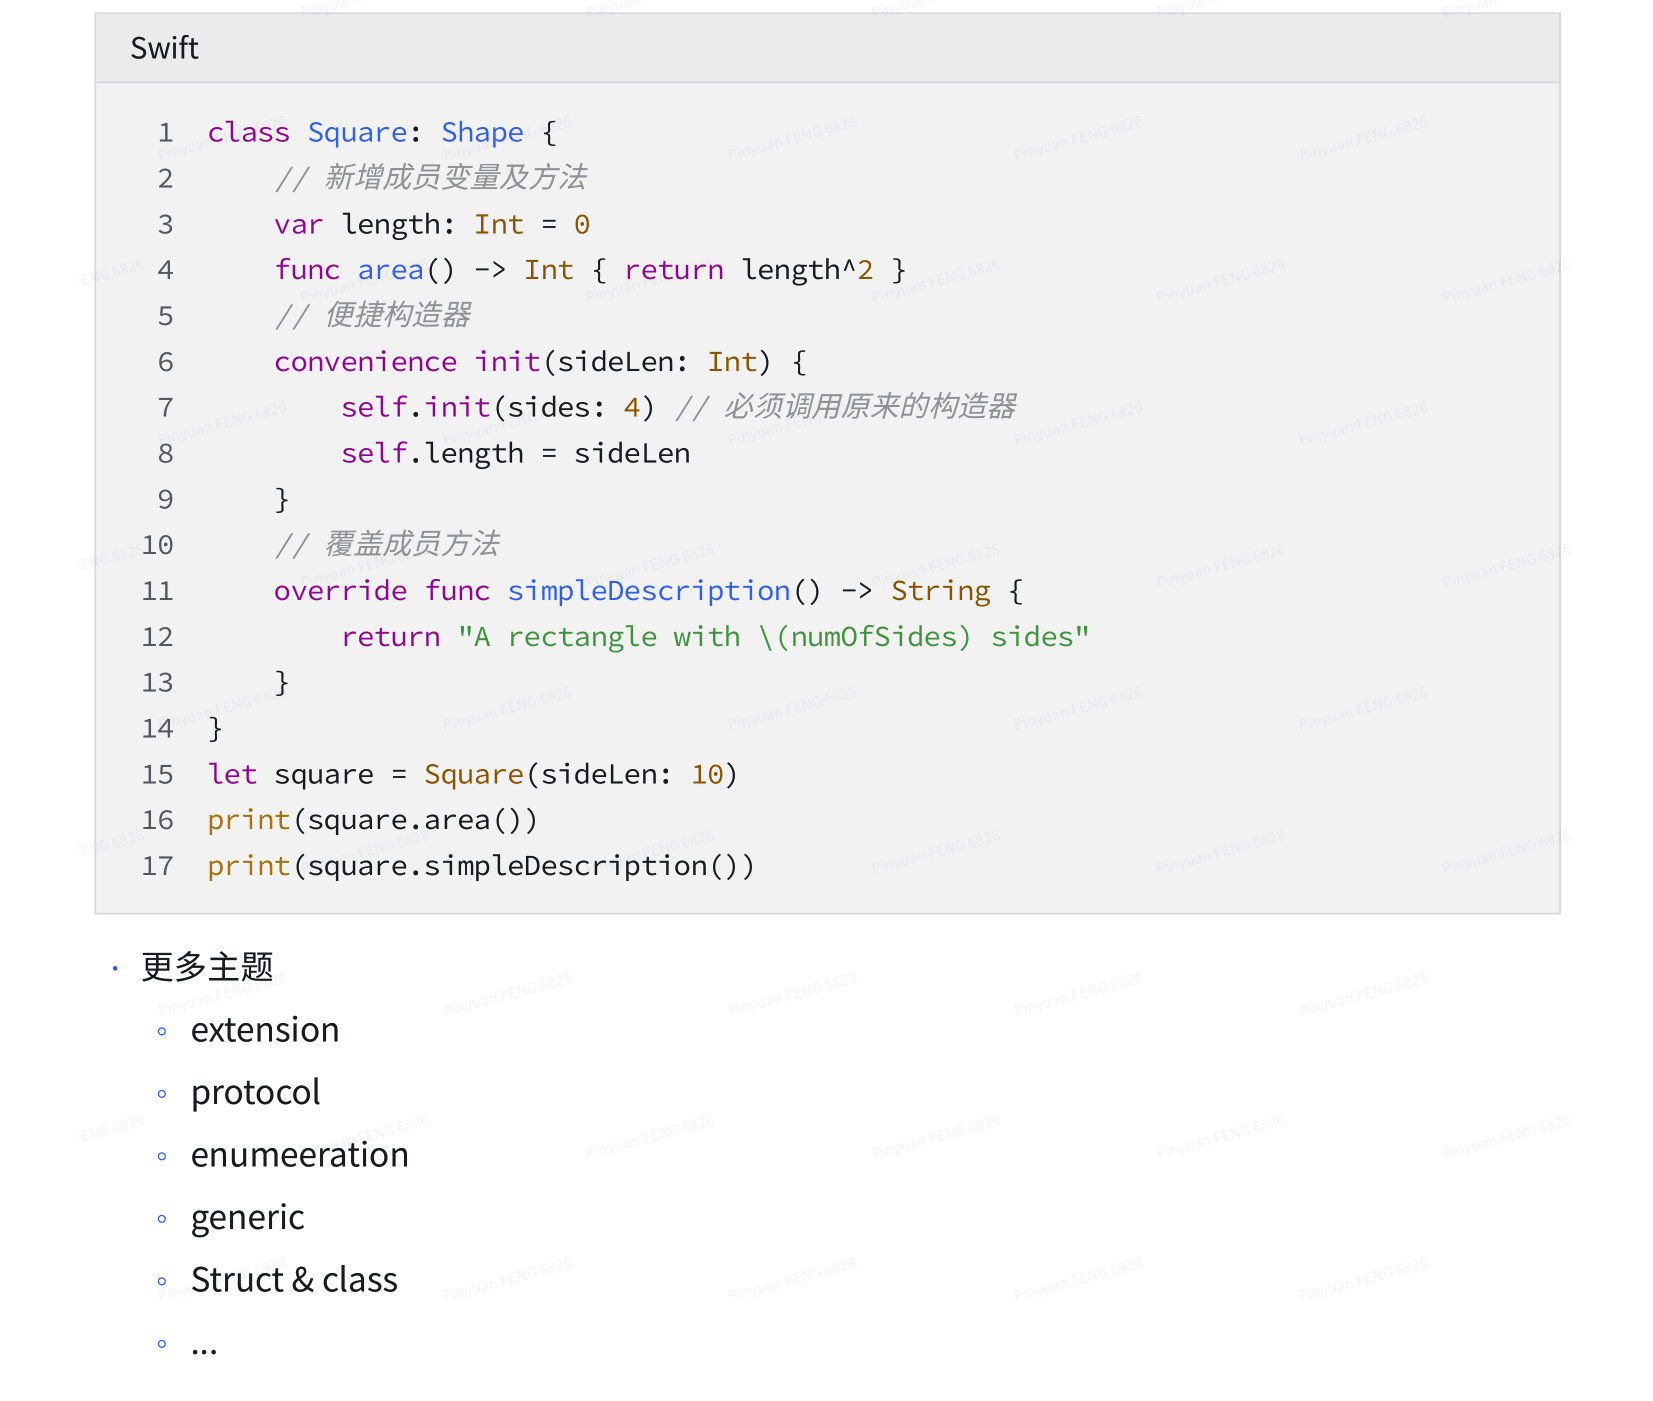Select the "extension" topic in the list
The height and width of the screenshot is (1401, 1653).
coord(264,1029)
